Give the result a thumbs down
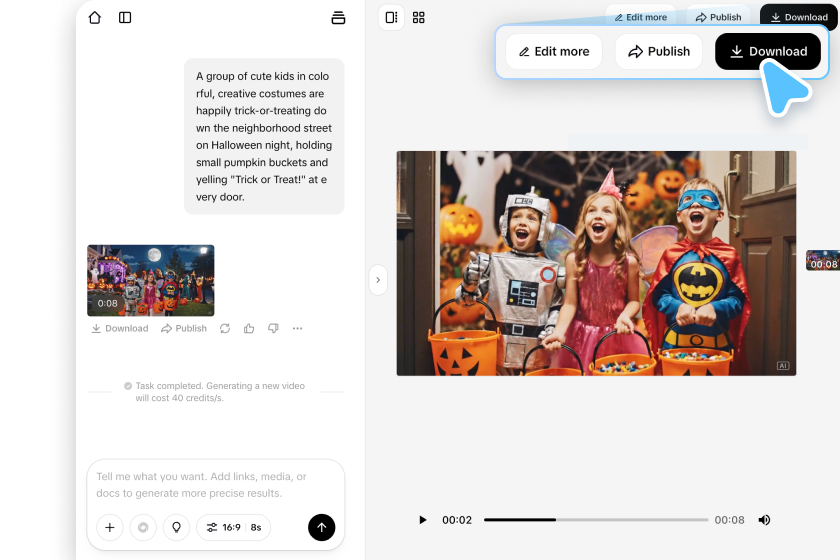The height and width of the screenshot is (560, 840). point(273,328)
